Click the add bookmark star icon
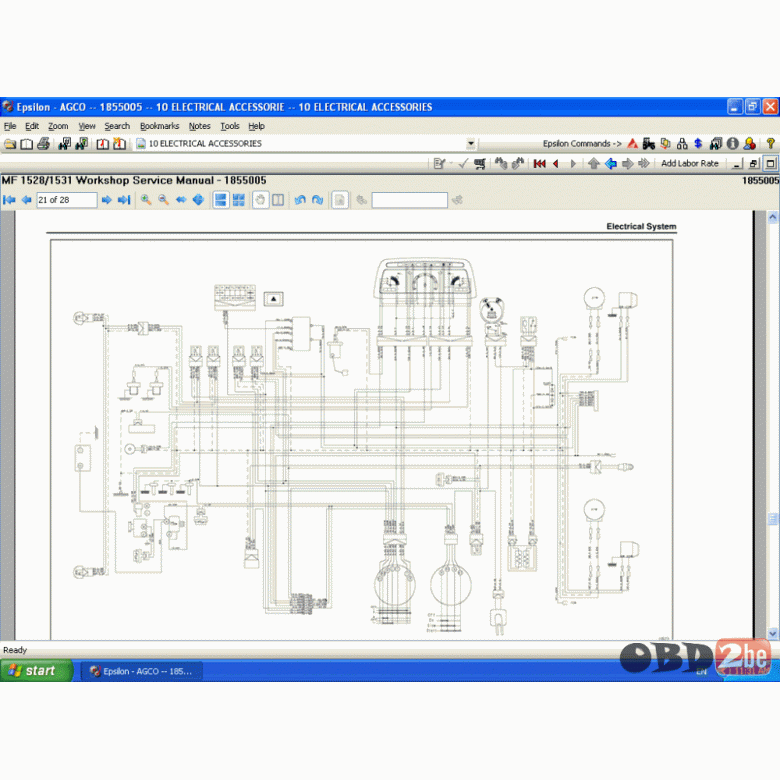 (x=119, y=144)
